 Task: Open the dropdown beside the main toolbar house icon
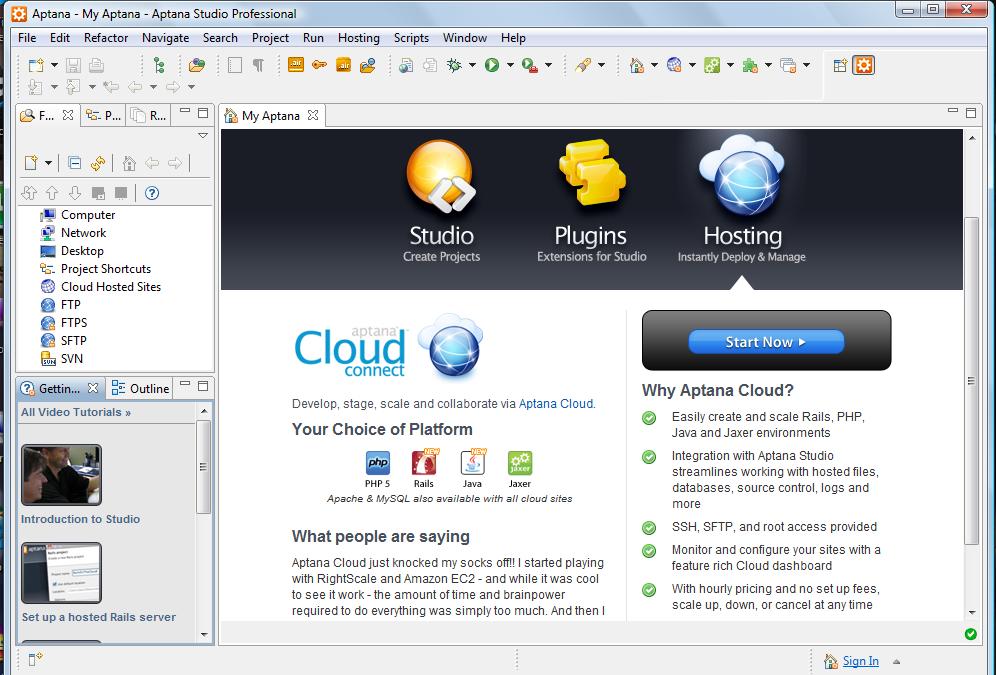(x=654, y=65)
